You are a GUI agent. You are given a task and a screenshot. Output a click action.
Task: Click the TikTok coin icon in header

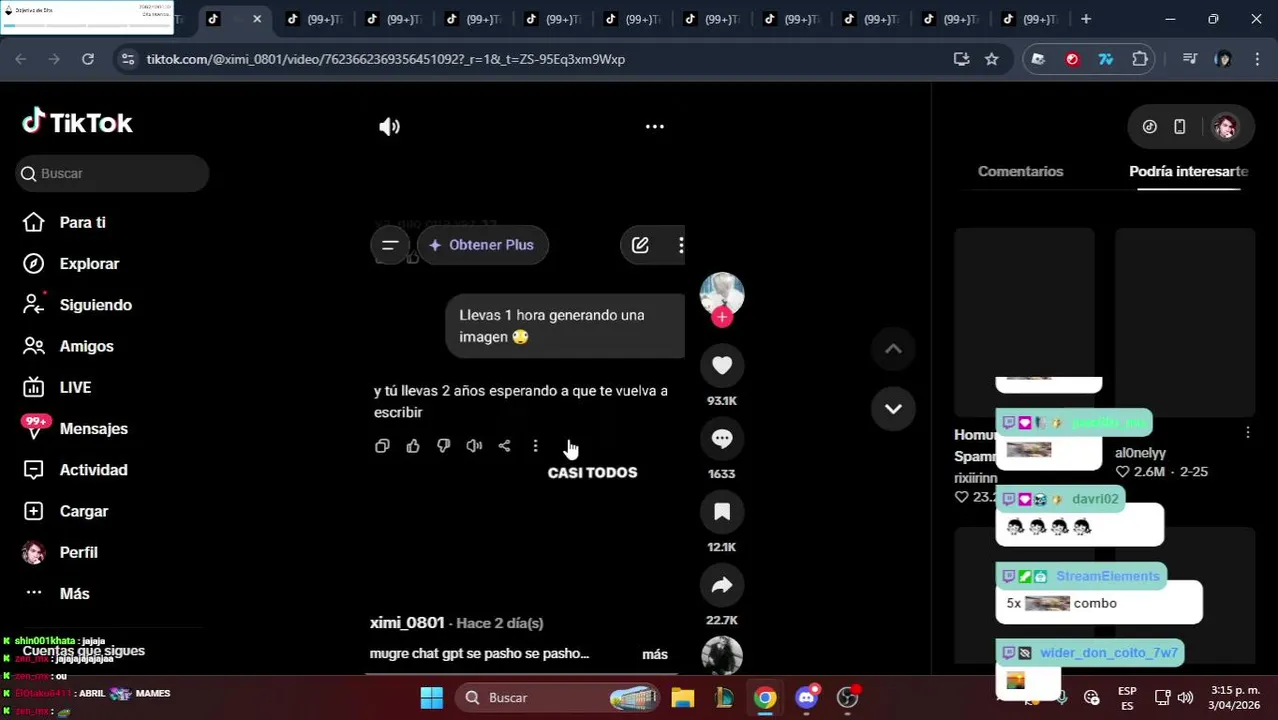(x=1150, y=127)
